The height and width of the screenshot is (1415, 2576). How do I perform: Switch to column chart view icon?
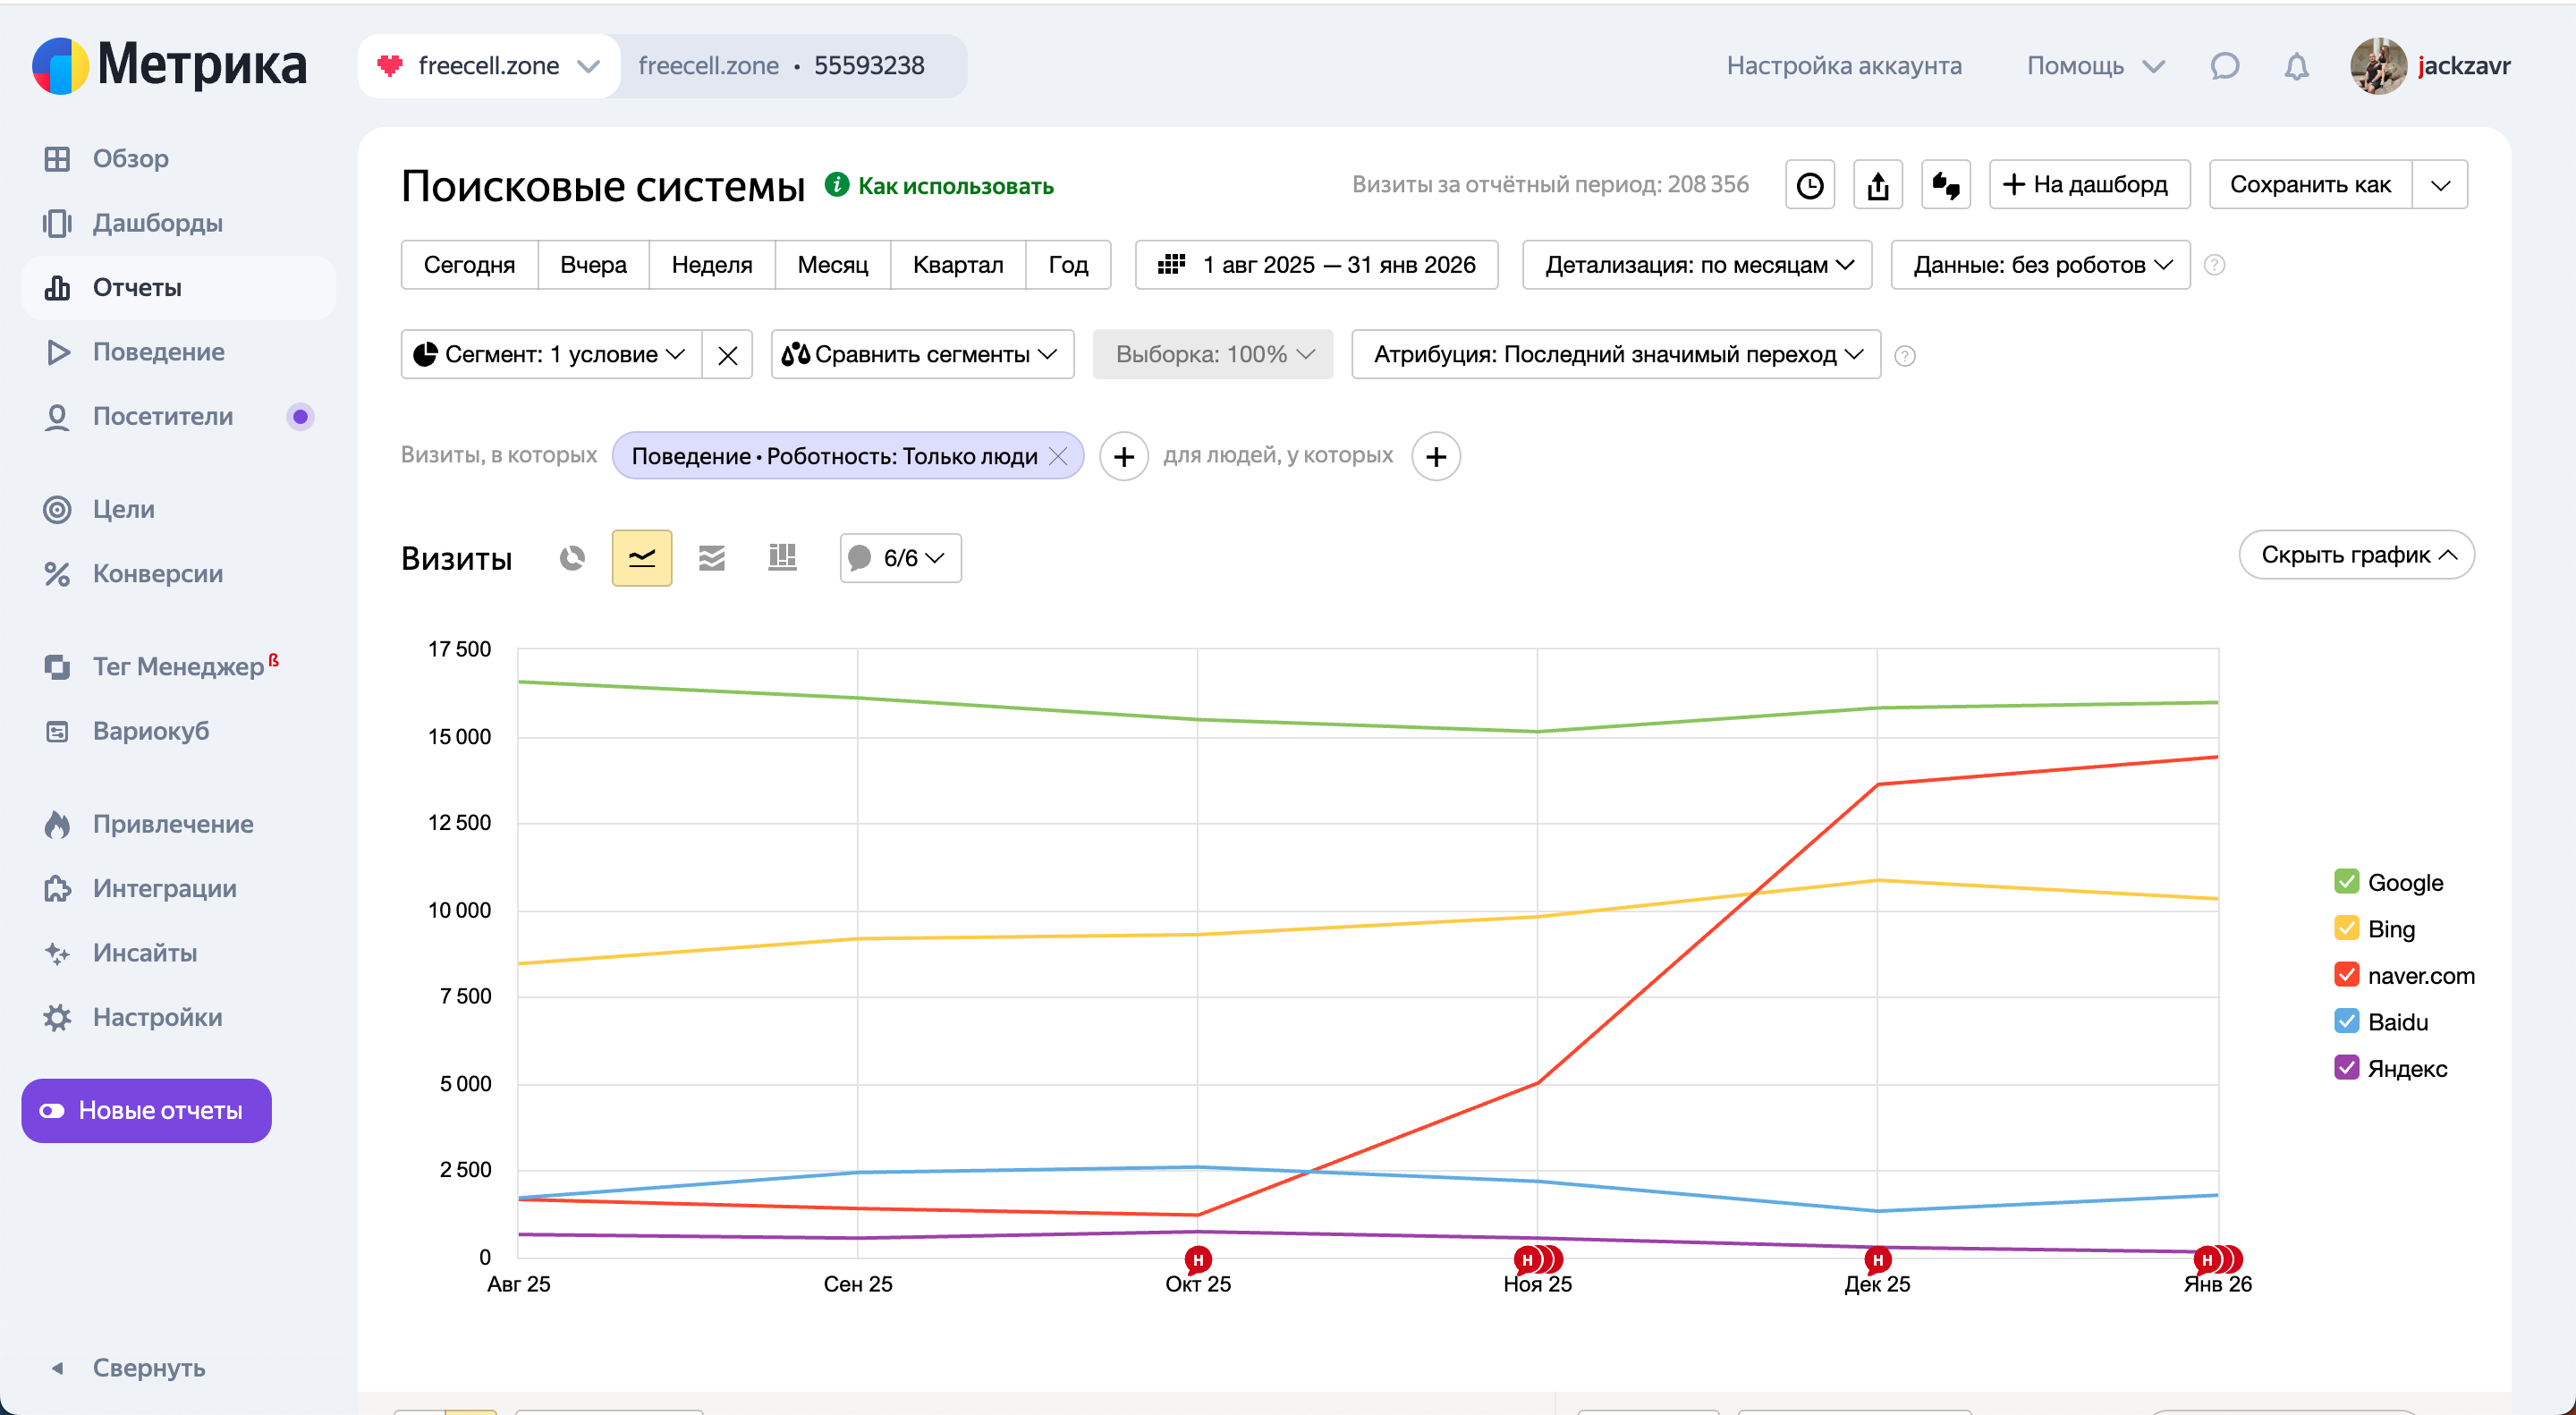[782, 558]
